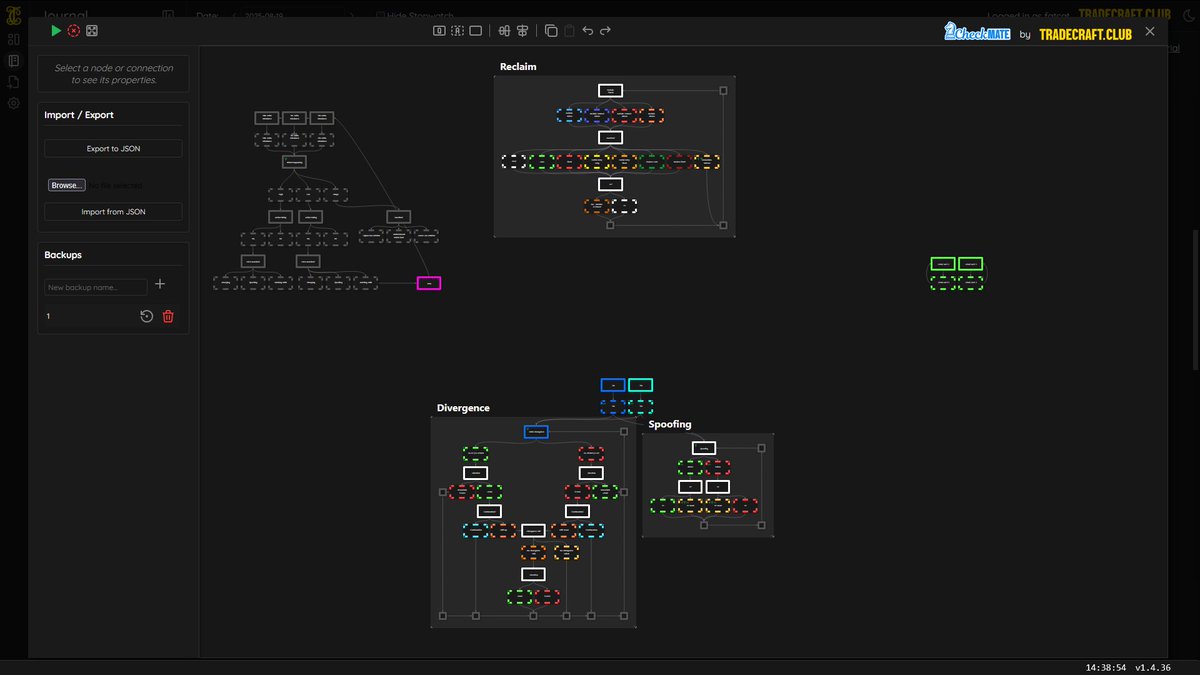Image resolution: width=1200 pixels, height=675 pixels.
Task: Click the paste clipboard icon
Action: point(569,31)
